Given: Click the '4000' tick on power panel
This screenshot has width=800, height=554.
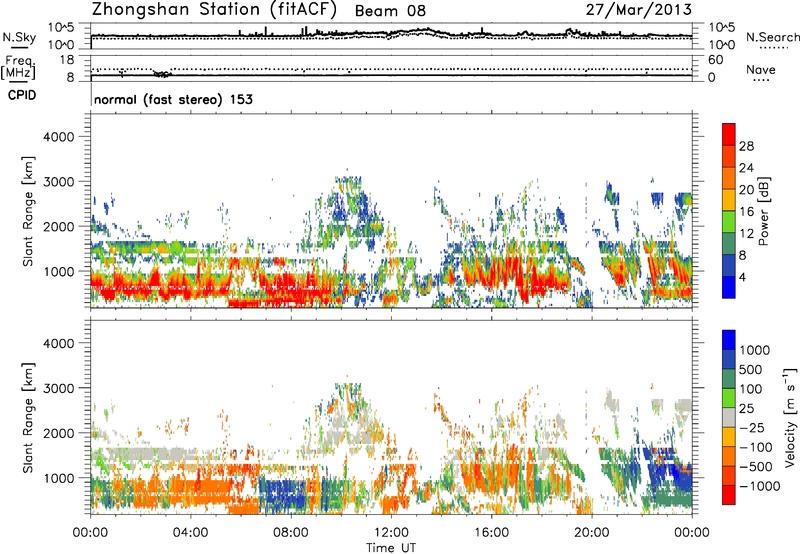Looking at the screenshot, I should click(x=59, y=137).
